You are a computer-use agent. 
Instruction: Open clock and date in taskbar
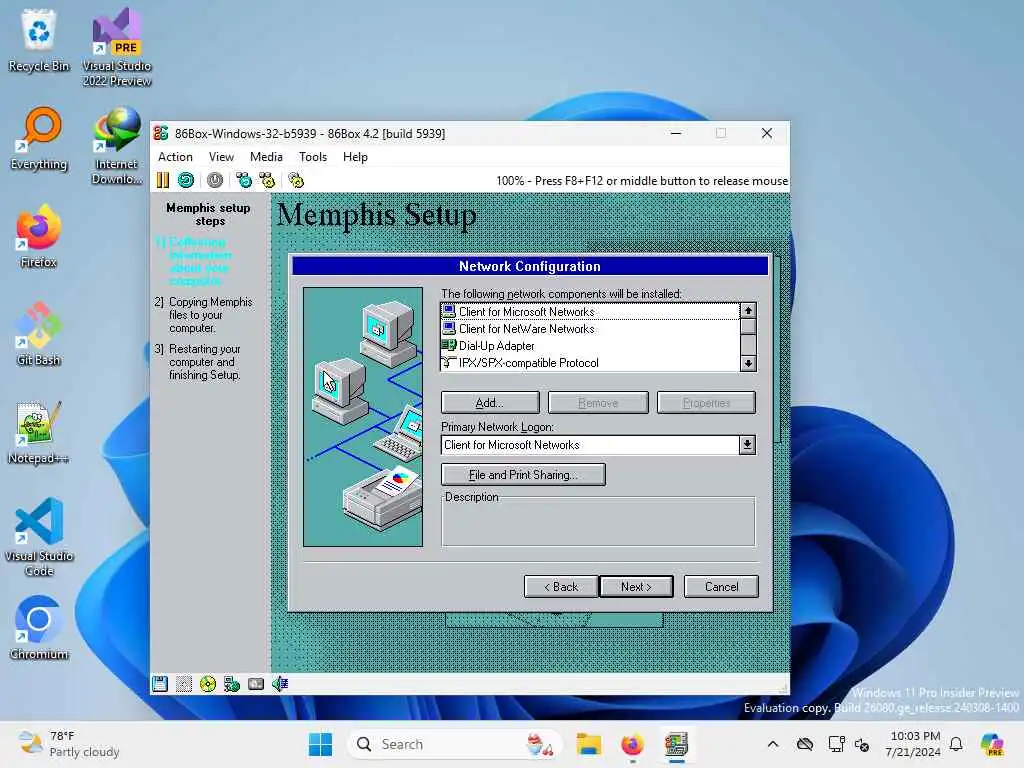pyautogui.click(x=914, y=744)
